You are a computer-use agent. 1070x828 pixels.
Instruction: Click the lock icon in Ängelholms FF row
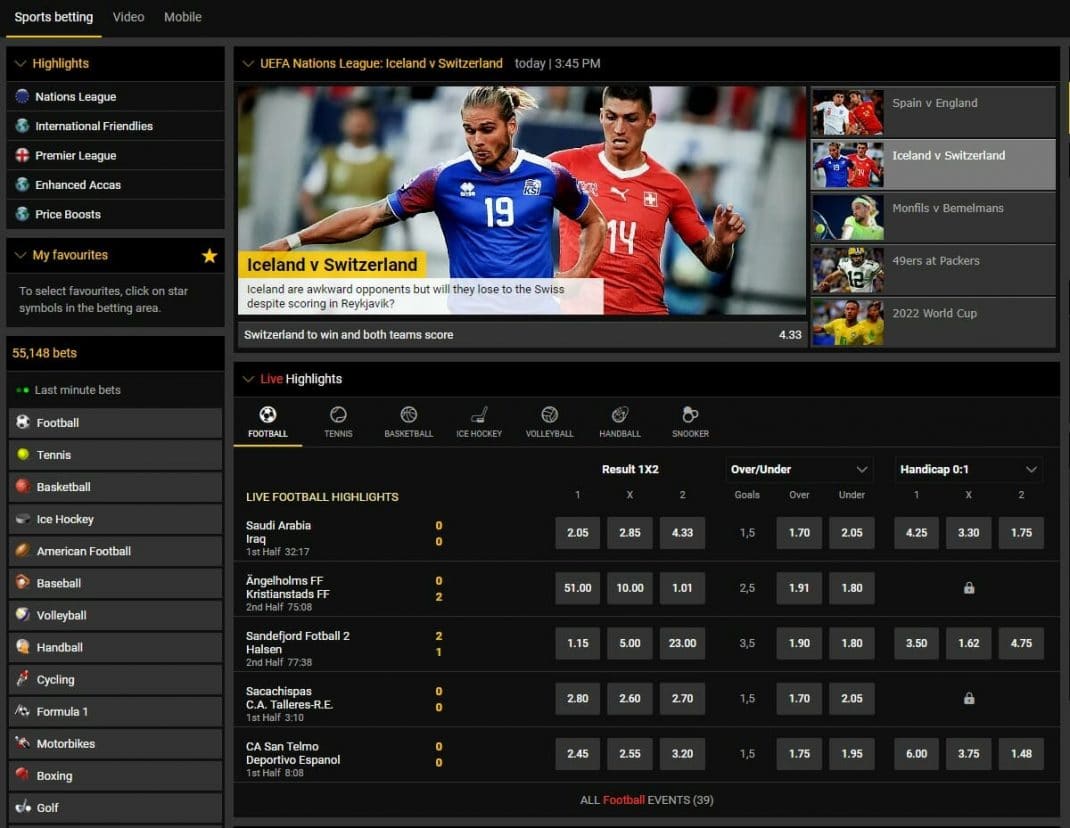click(968, 588)
